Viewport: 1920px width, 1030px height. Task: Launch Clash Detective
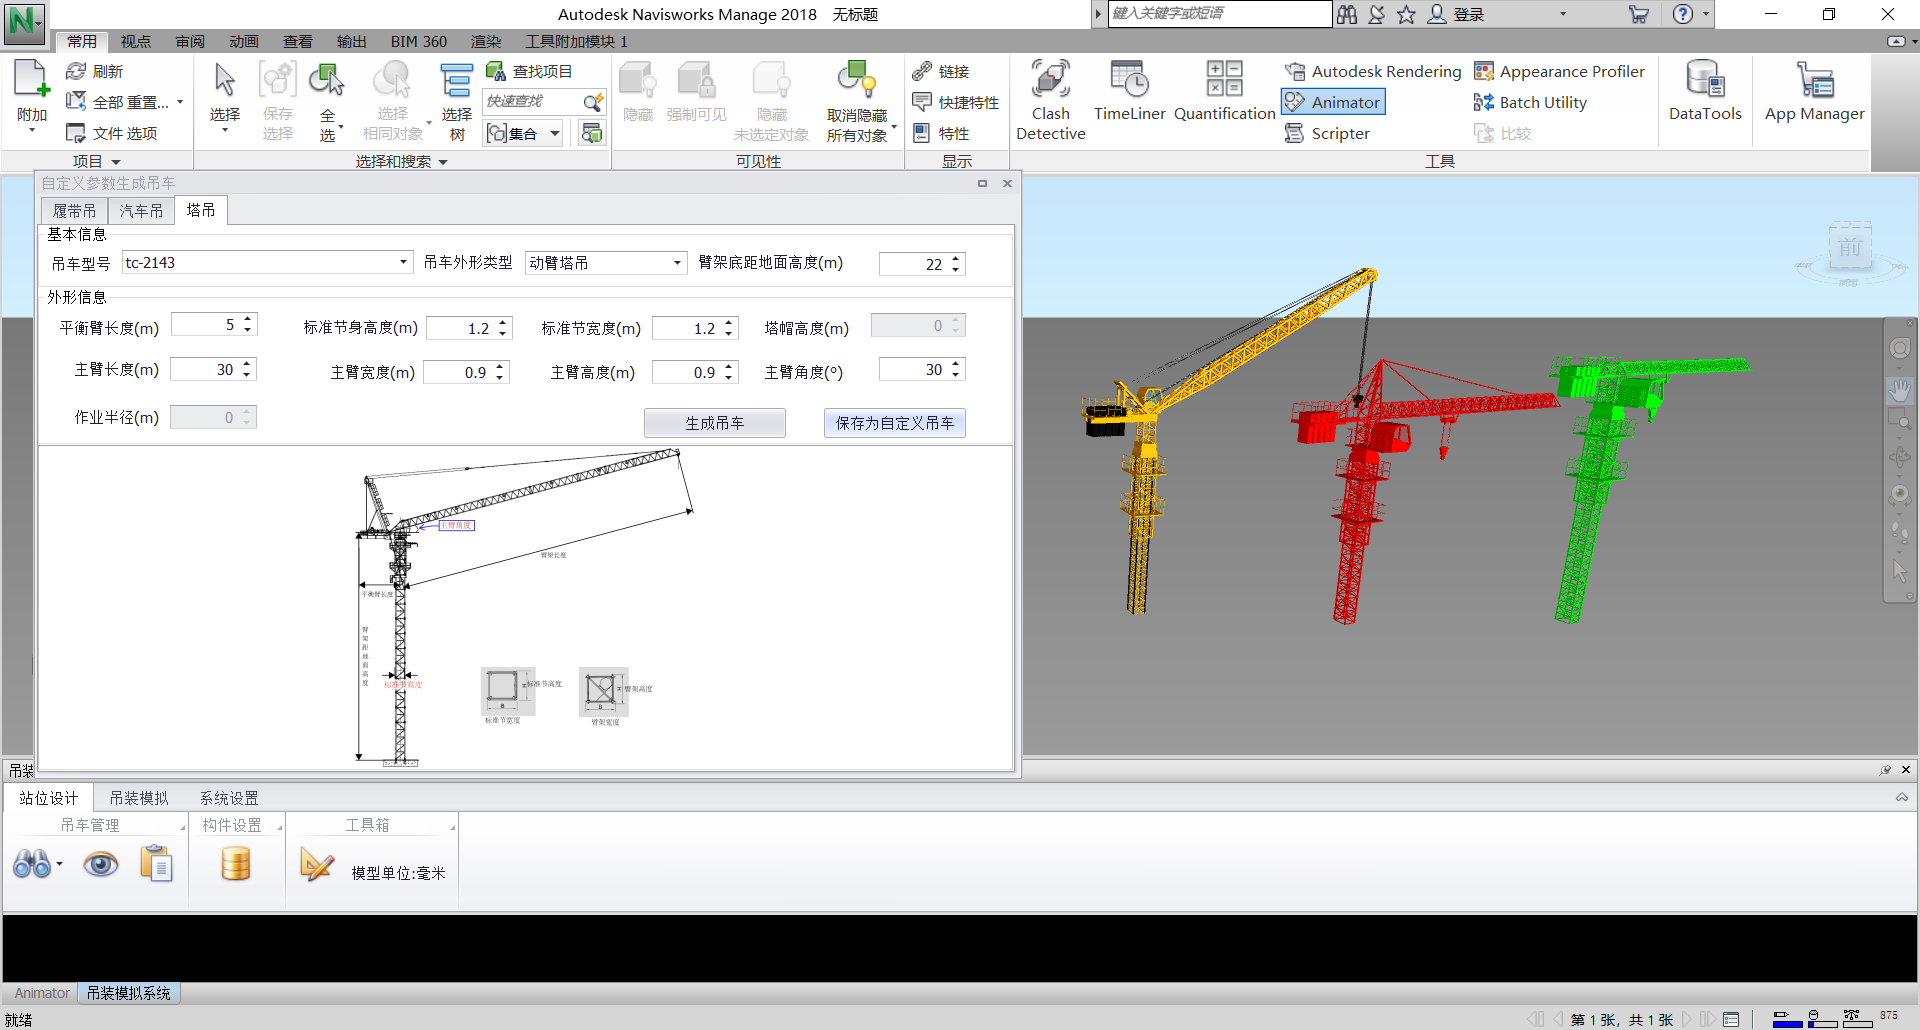(x=1050, y=100)
